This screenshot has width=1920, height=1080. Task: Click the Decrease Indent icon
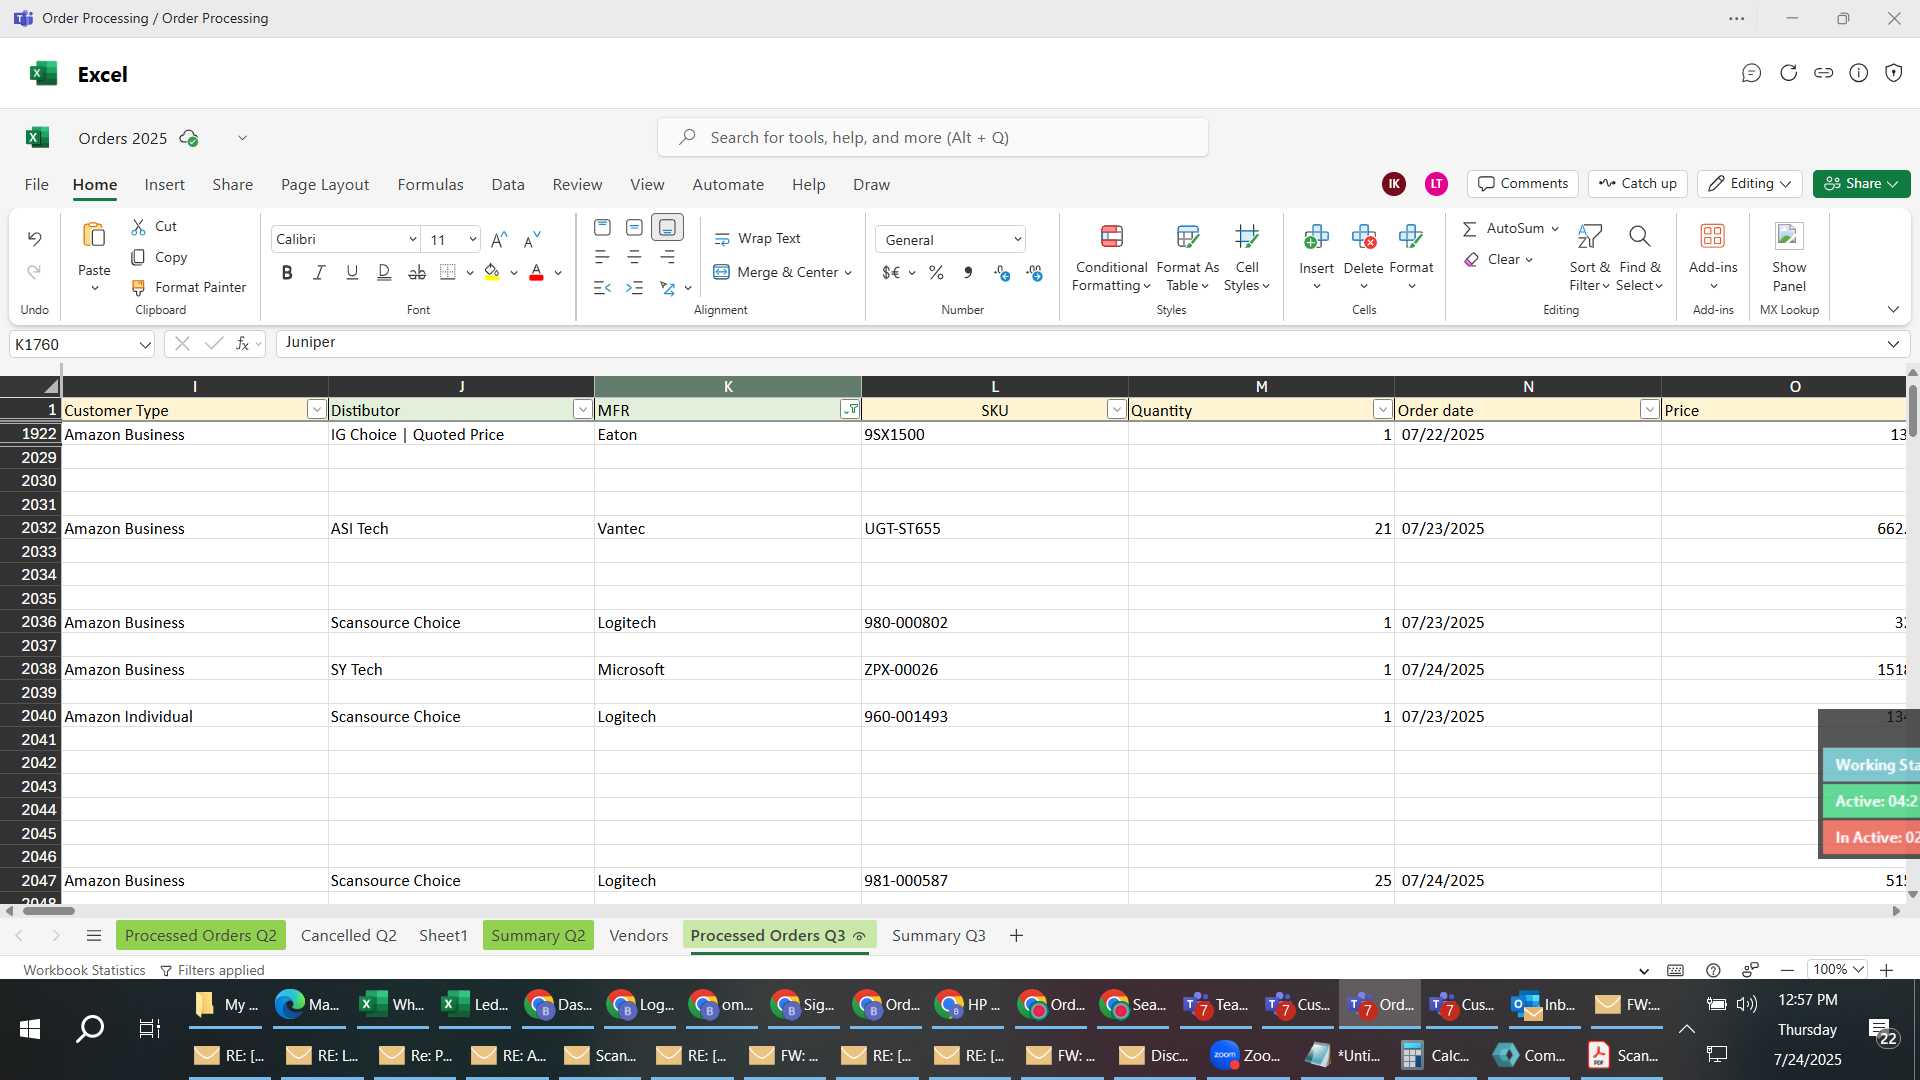point(602,288)
